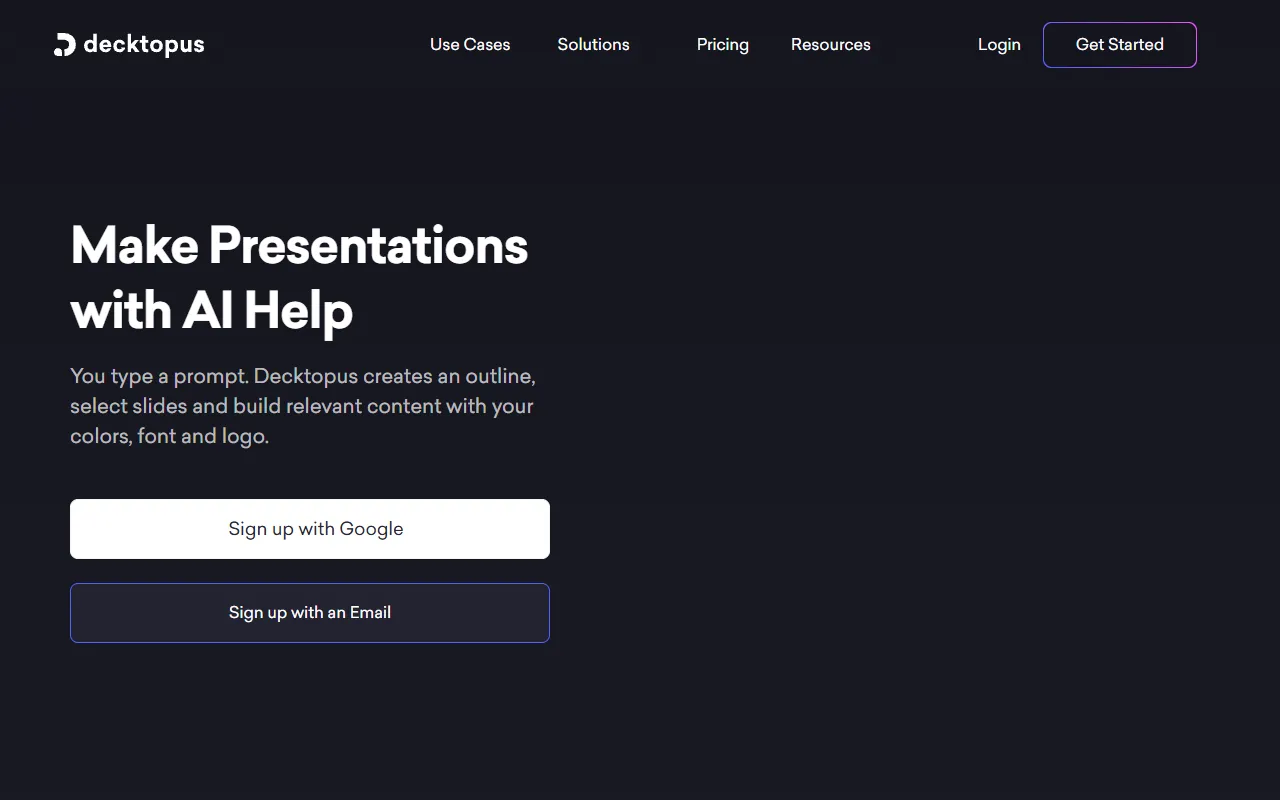This screenshot has height=800, width=1280.
Task: Click the text 'You type a prompt'
Action: coord(158,377)
